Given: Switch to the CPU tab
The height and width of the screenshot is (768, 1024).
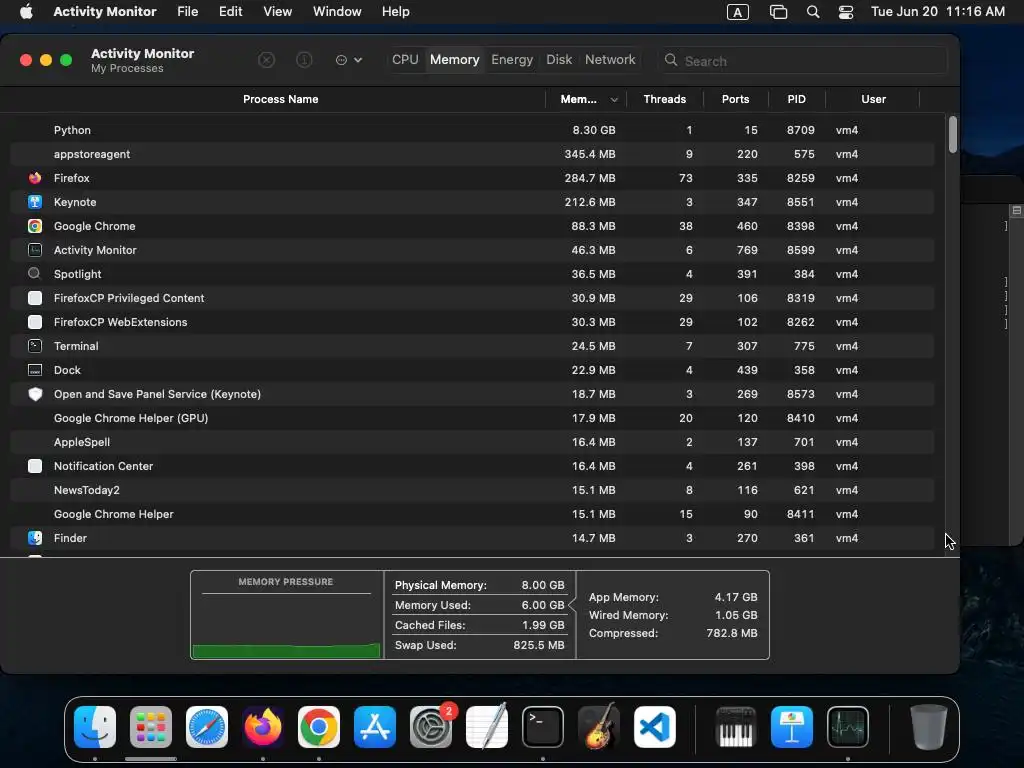Looking at the screenshot, I should [405, 59].
